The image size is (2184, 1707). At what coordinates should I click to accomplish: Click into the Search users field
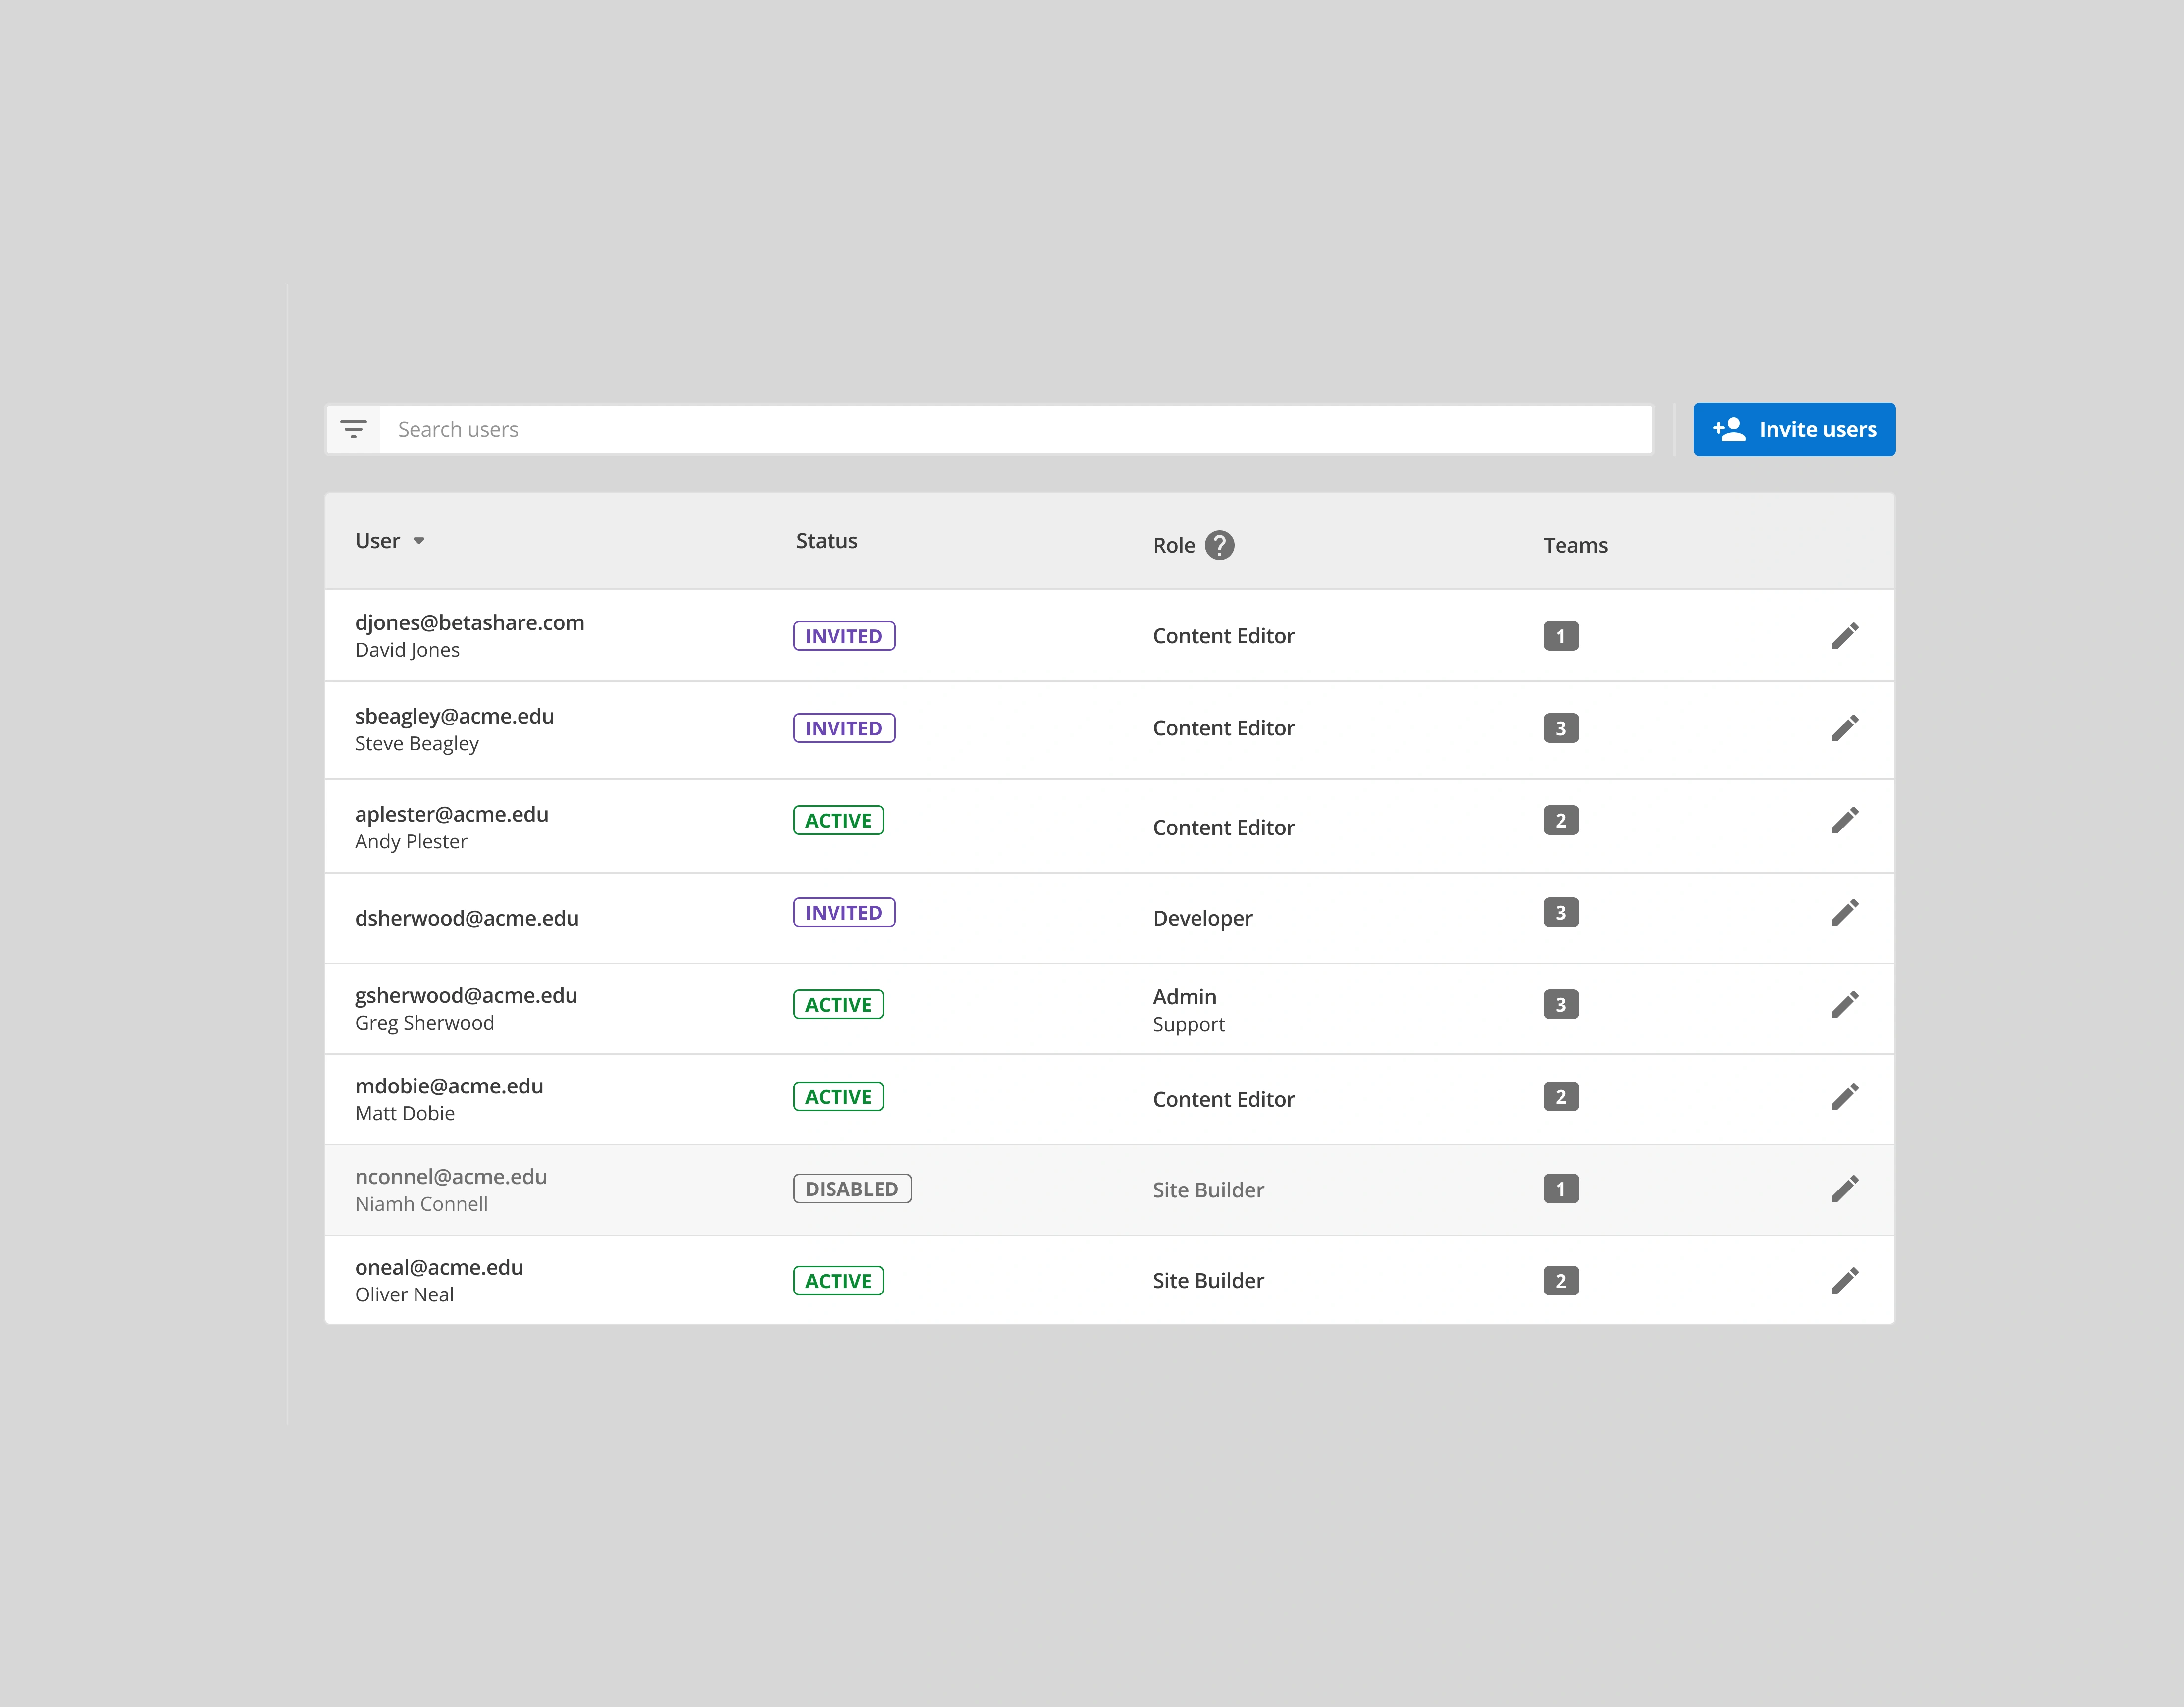(1015, 430)
